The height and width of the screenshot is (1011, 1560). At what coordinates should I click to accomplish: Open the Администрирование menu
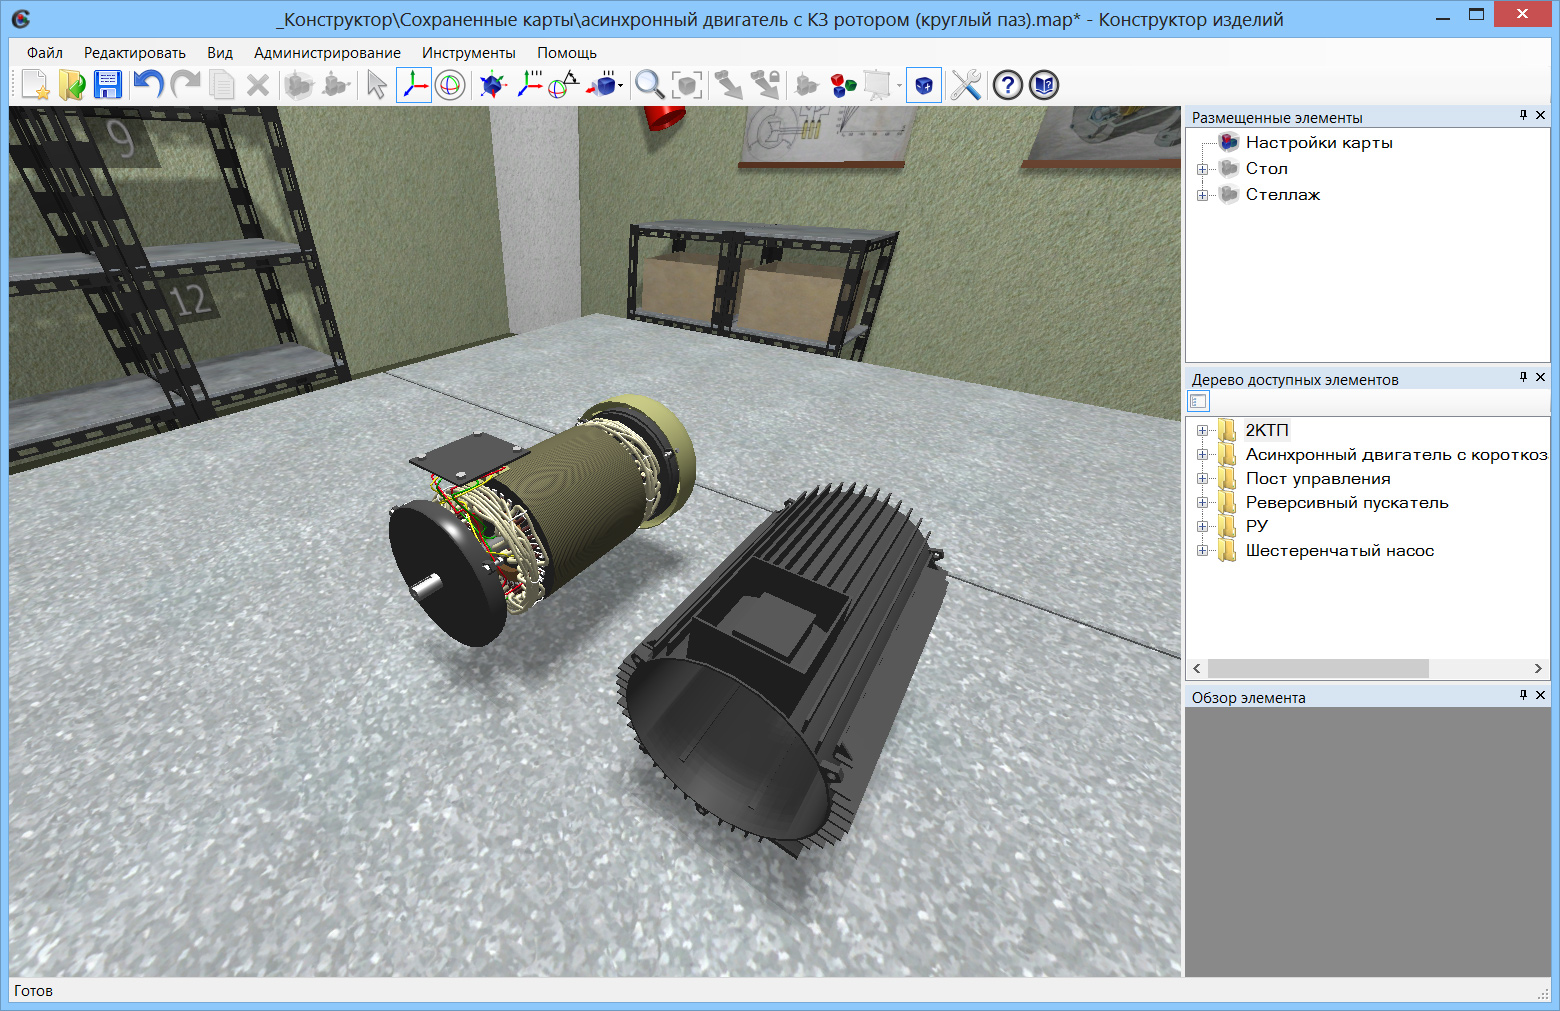327,53
